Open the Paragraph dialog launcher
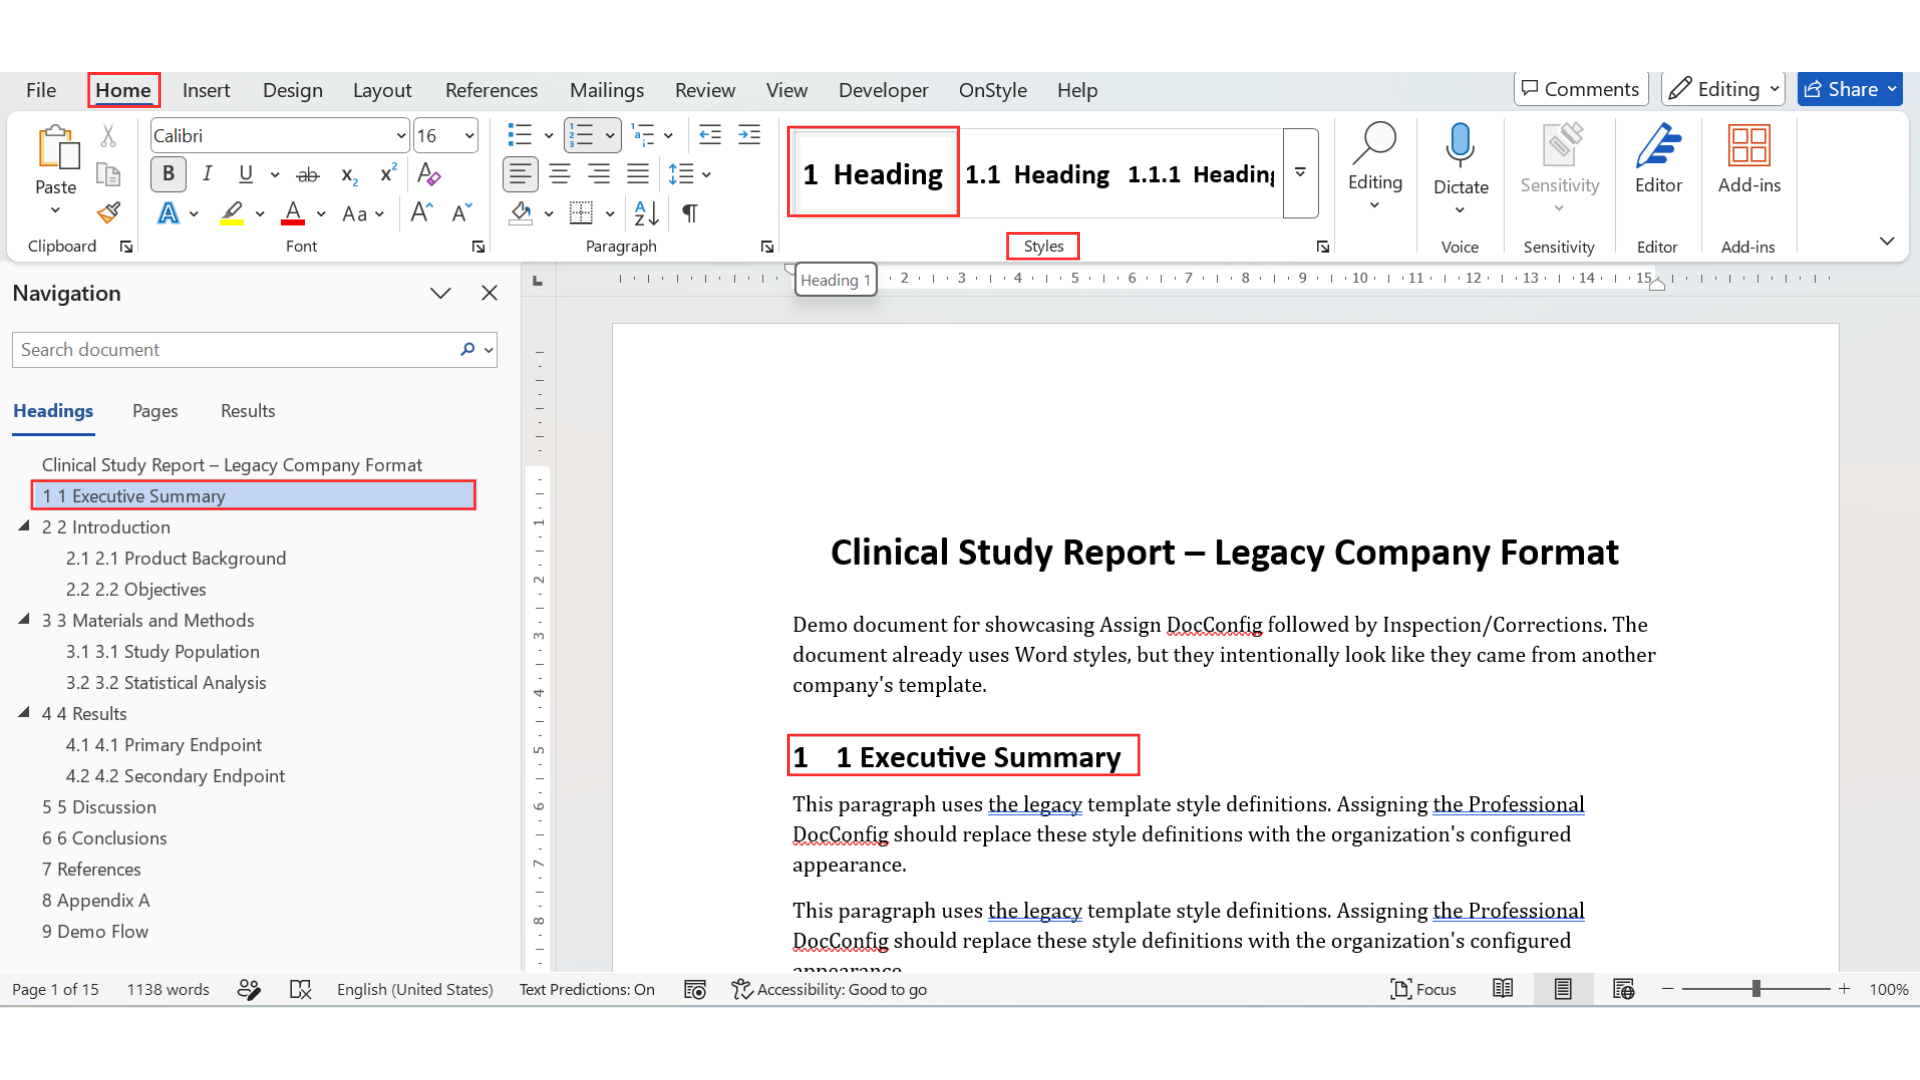 tap(767, 247)
